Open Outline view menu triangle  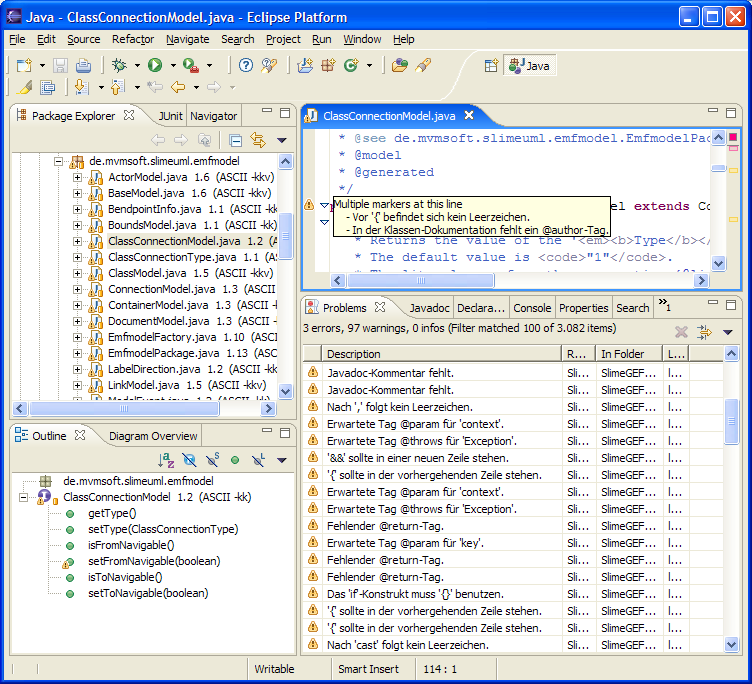click(282, 460)
